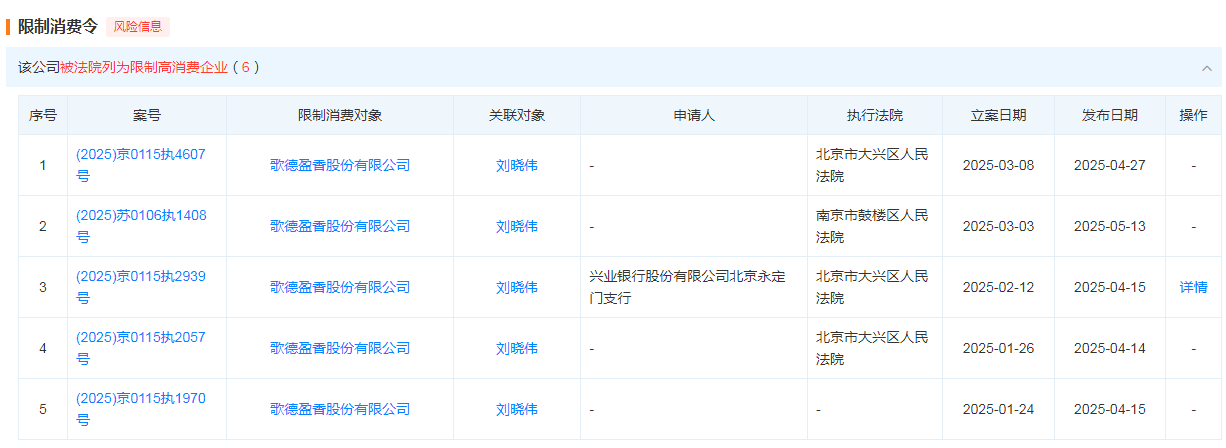Select applicant 兴业银行股份有限公司北京永定门支行
Image resolution: width=1226 pixels, height=448 pixels.
[688, 287]
